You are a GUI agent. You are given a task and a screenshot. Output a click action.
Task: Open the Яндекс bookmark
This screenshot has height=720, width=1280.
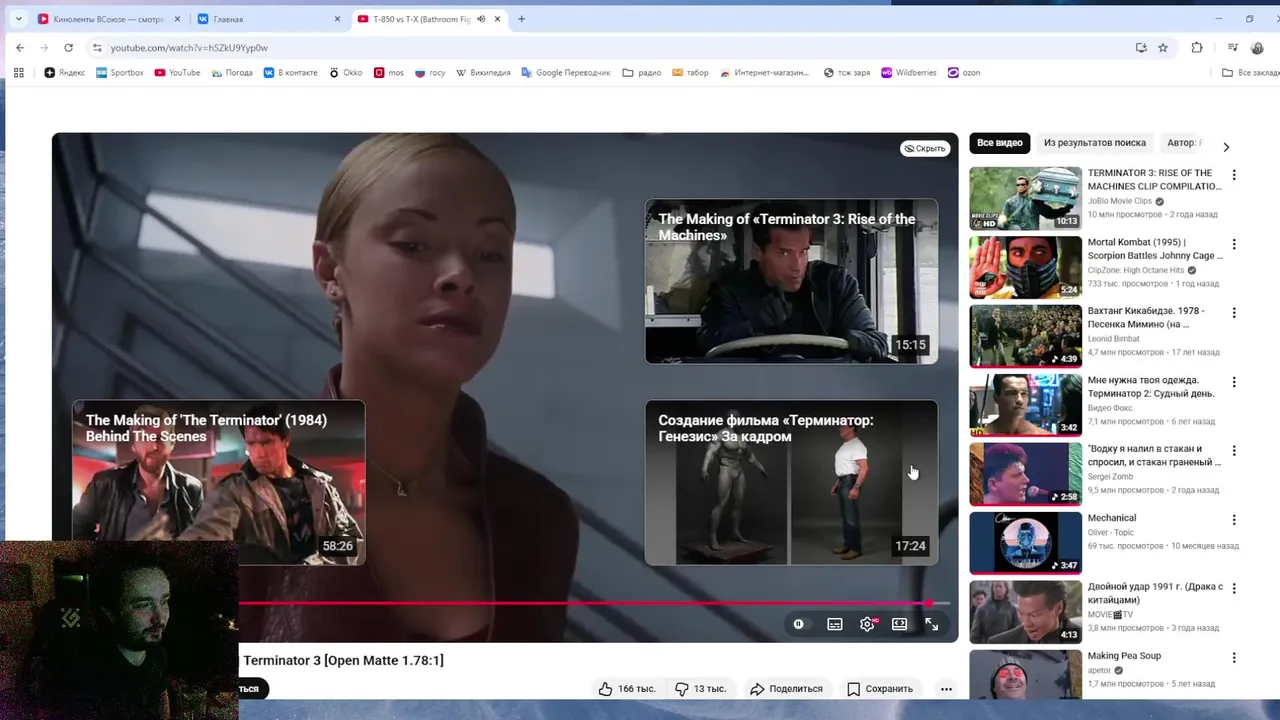click(x=65, y=73)
